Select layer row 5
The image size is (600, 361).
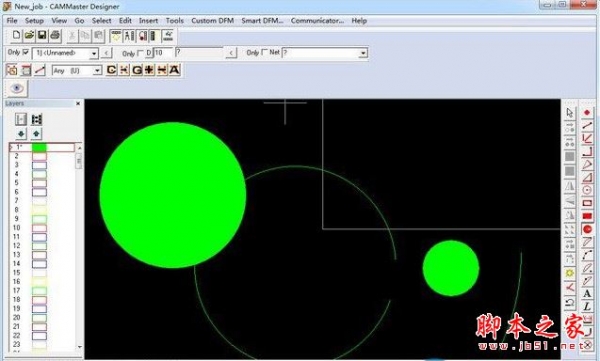(41, 183)
